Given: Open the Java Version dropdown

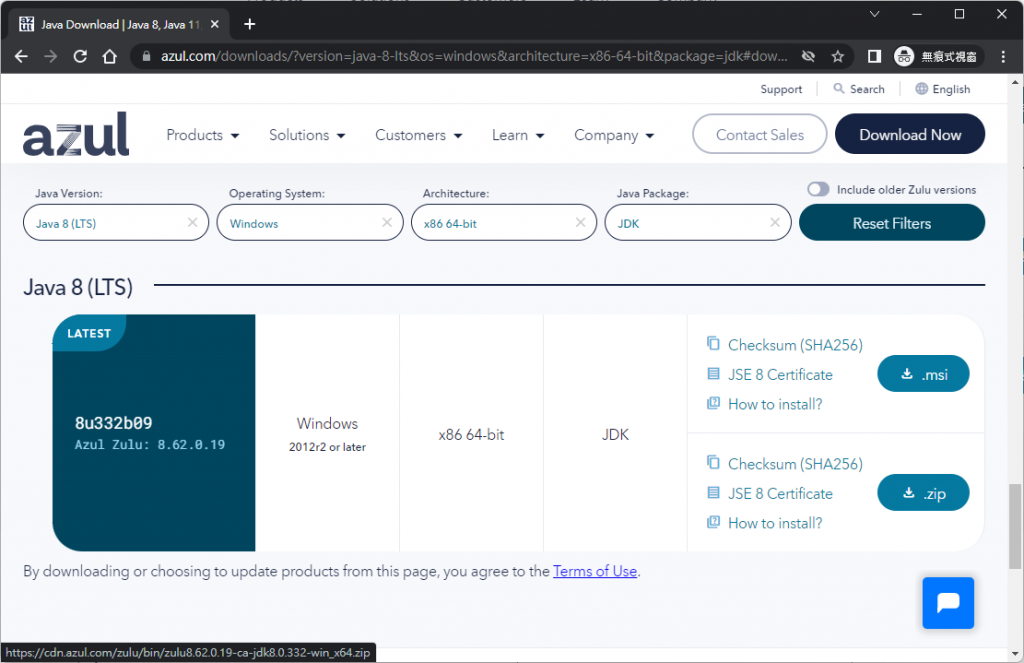Looking at the screenshot, I should [x=116, y=223].
